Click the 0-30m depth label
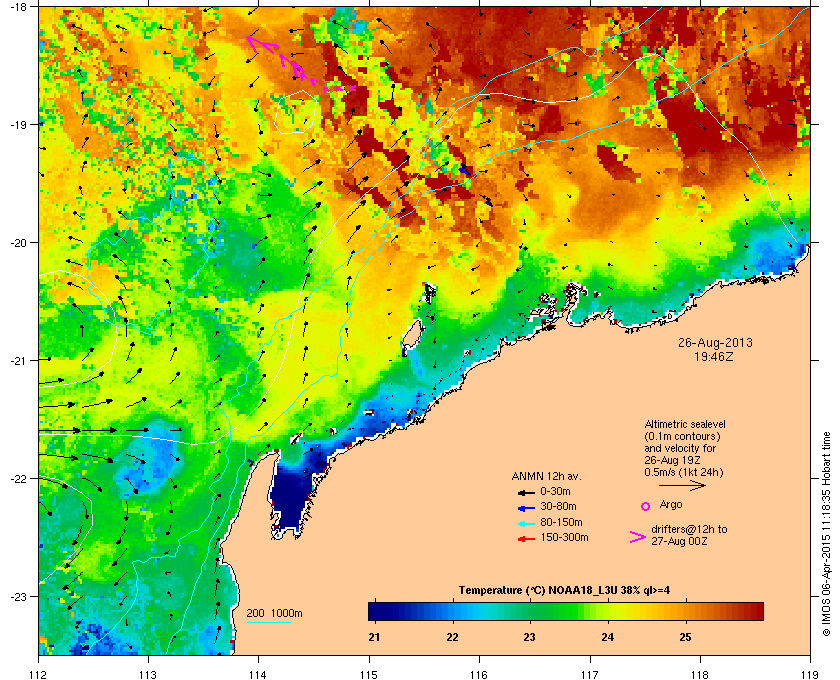840x680 pixels. [555, 491]
